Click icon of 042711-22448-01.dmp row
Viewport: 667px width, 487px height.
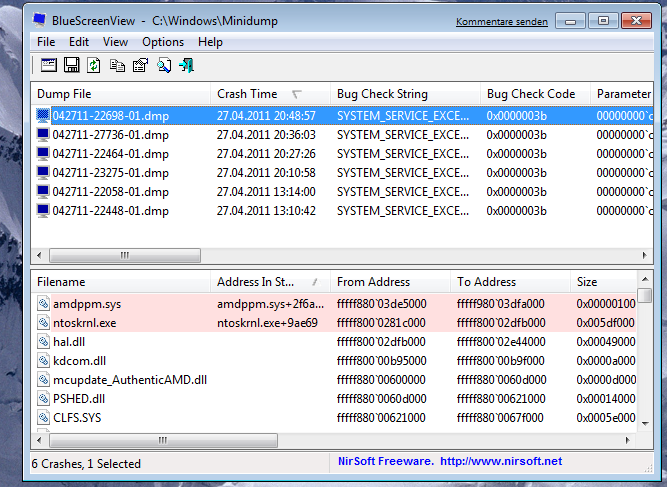click(x=43, y=211)
